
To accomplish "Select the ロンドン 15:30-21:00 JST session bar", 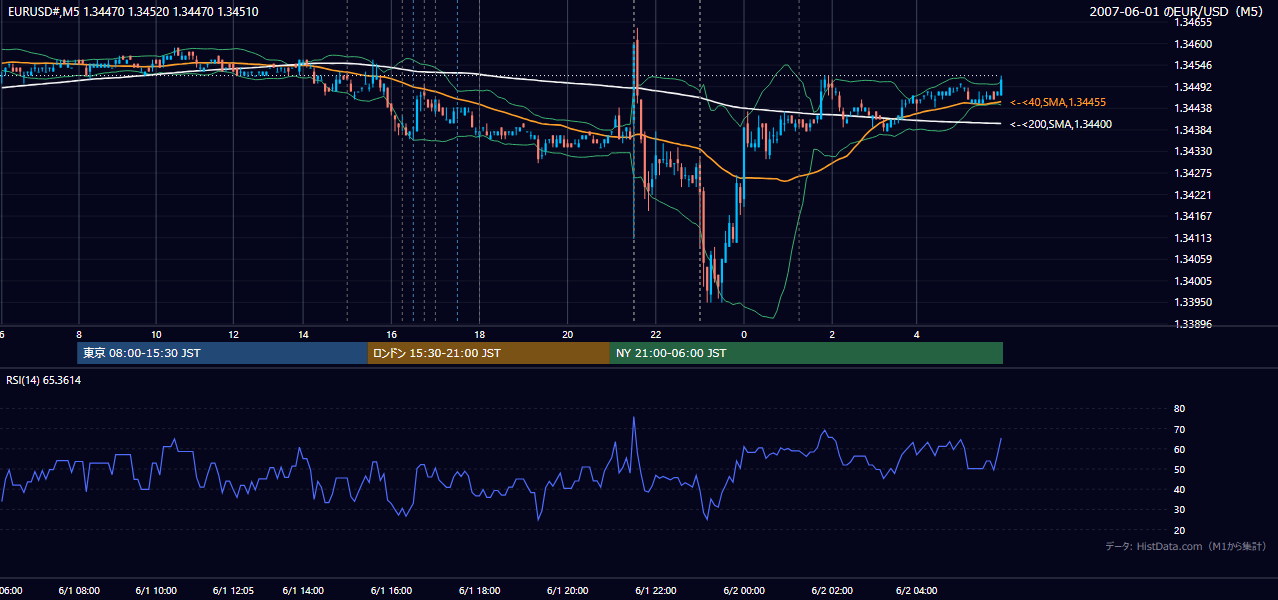I will [x=488, y=353].
